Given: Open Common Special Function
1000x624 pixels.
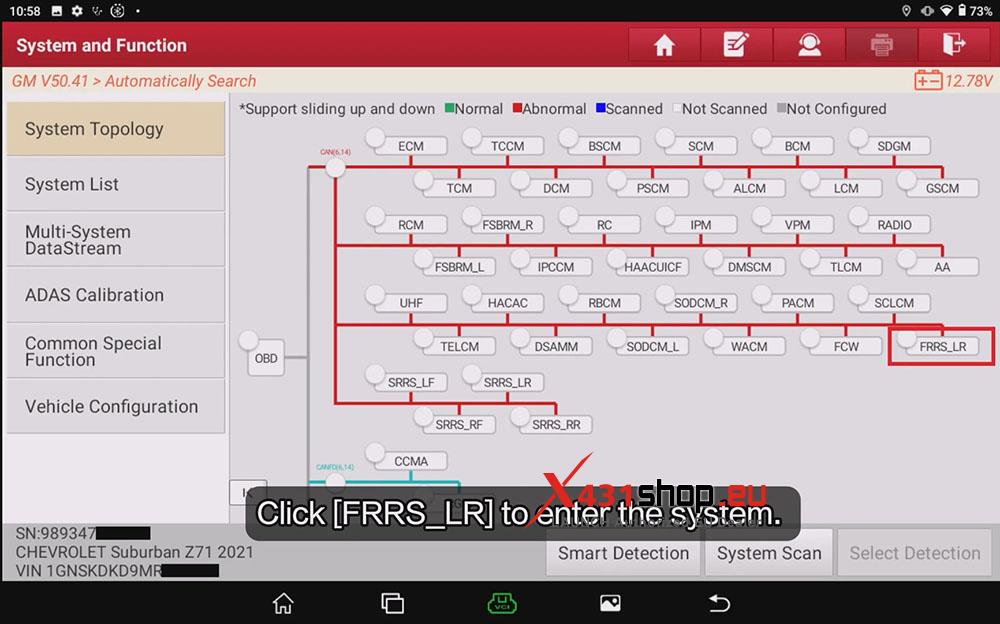Looking at the screenshot, I should 115,351.
